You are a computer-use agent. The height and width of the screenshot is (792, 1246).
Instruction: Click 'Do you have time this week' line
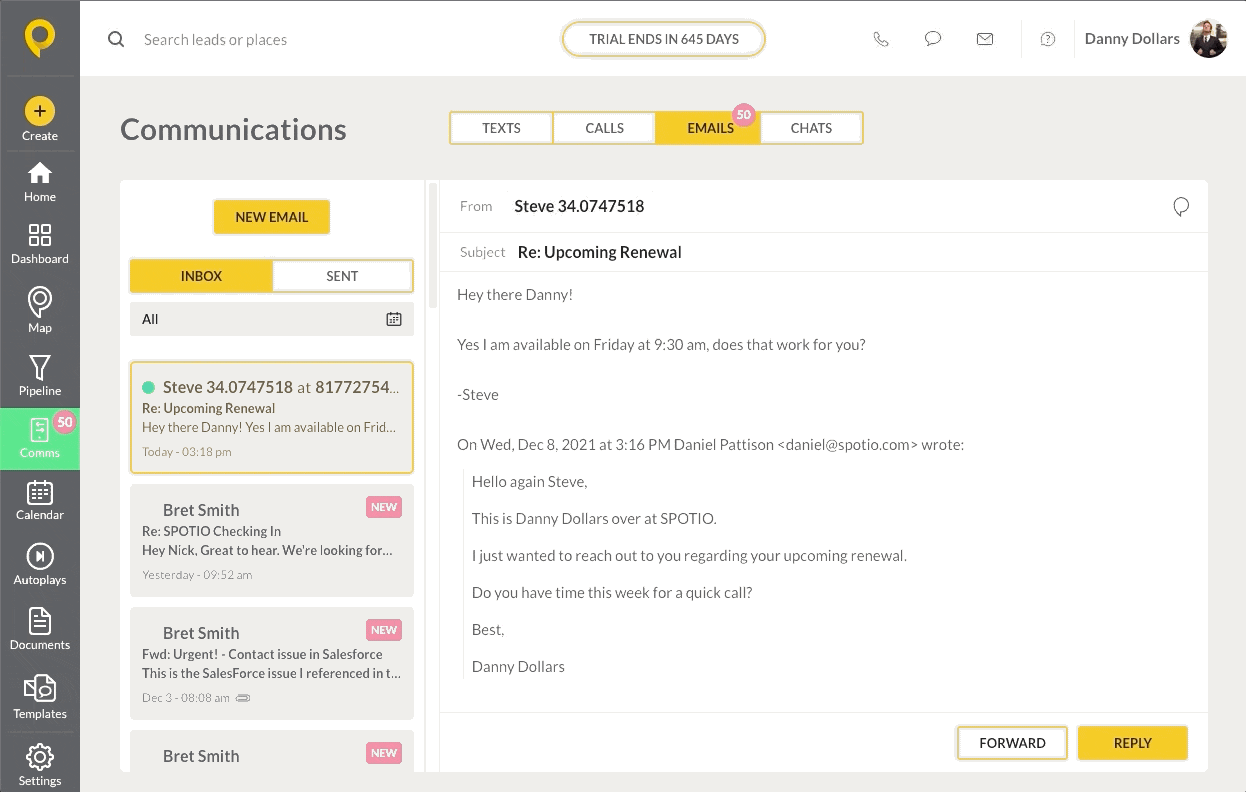pos(612,593)
